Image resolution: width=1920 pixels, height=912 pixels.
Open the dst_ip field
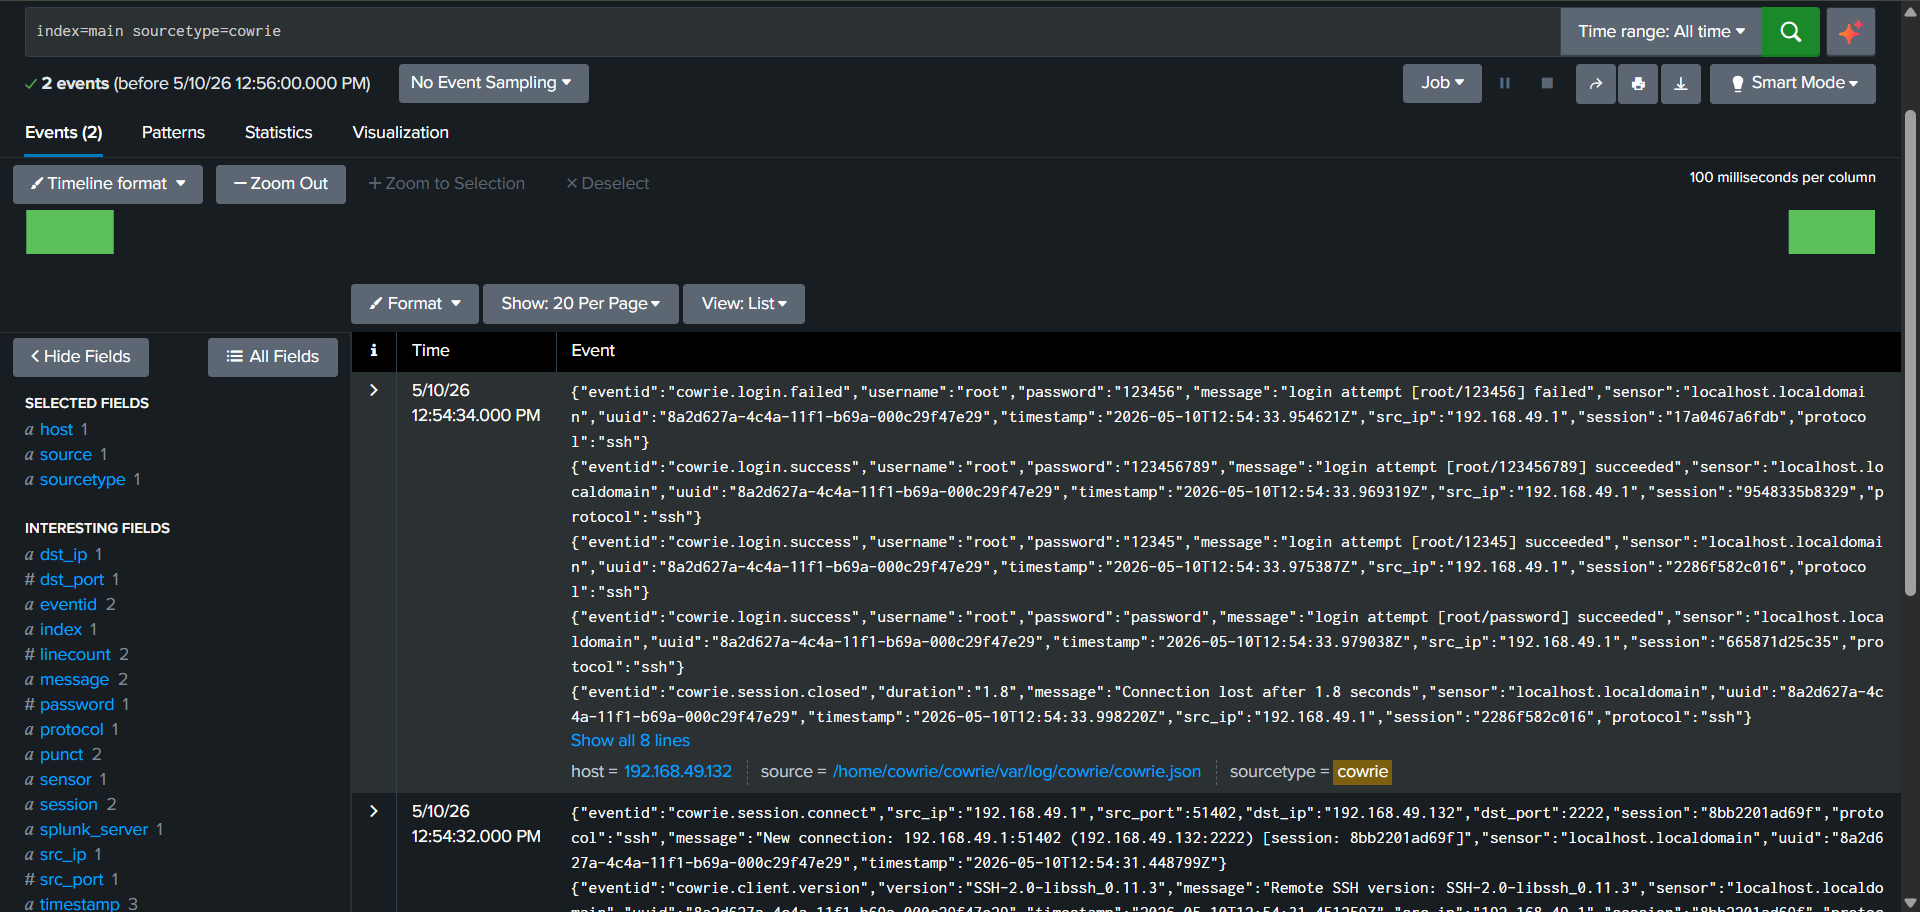point(64,555)
